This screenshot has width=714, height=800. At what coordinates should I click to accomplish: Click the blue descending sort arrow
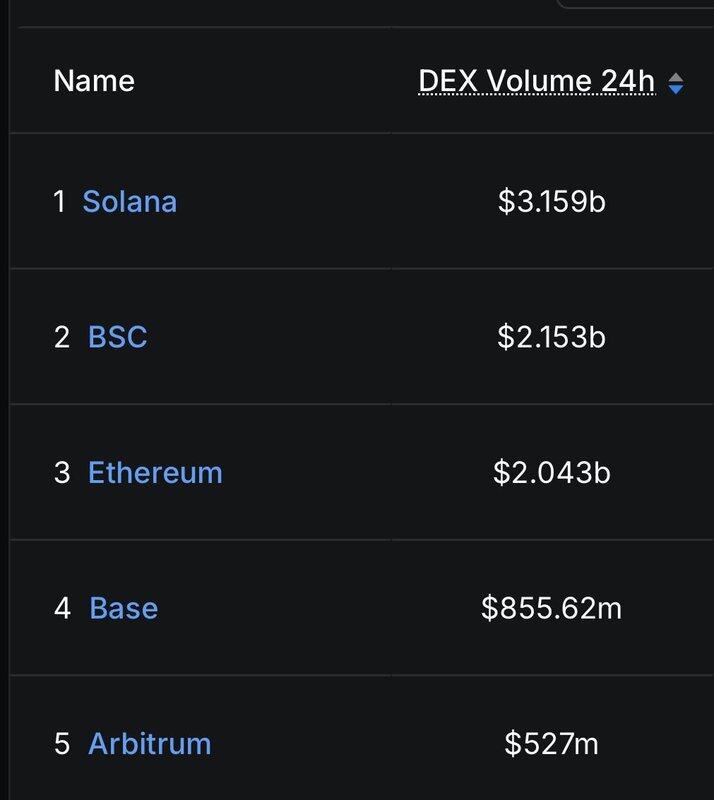click(x=676, y=89)
